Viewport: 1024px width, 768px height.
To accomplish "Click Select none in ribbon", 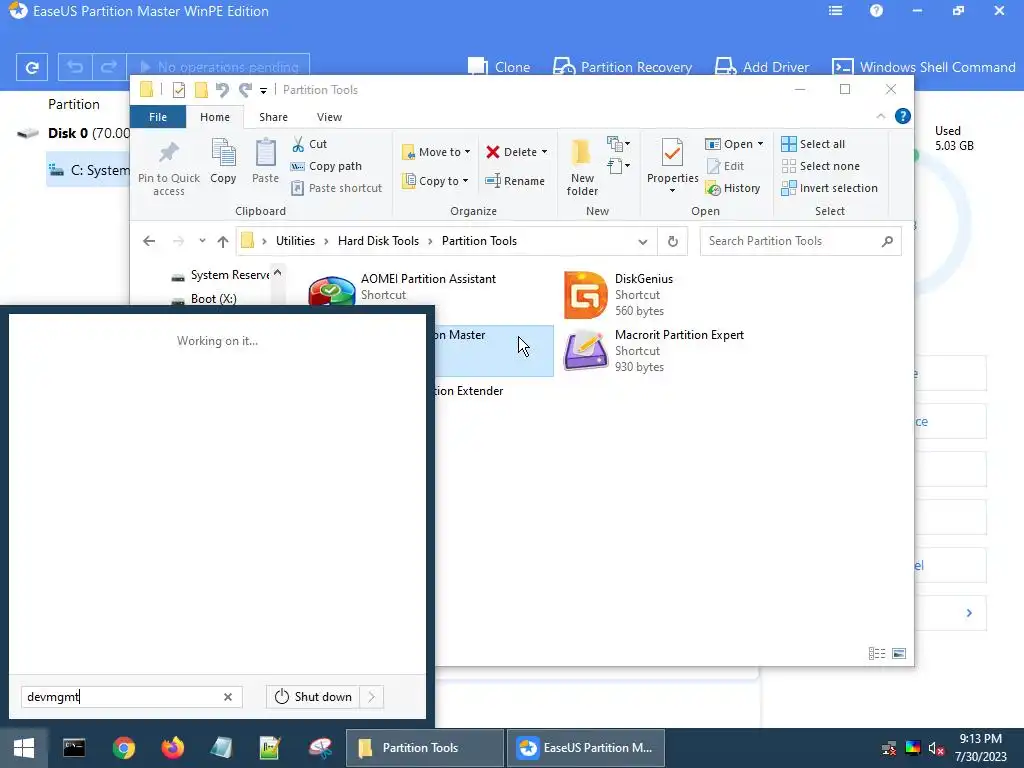I will [x=820, y=166].
